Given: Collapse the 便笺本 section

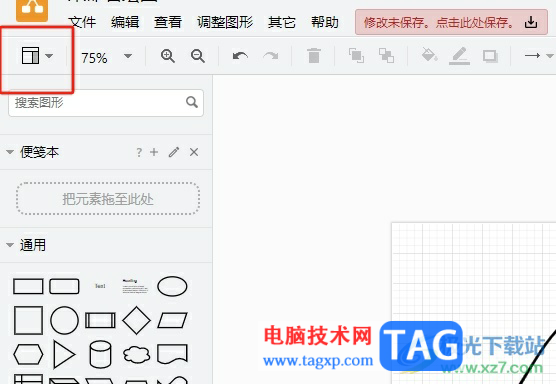Looking at the screenshot, I should point(10,152).
